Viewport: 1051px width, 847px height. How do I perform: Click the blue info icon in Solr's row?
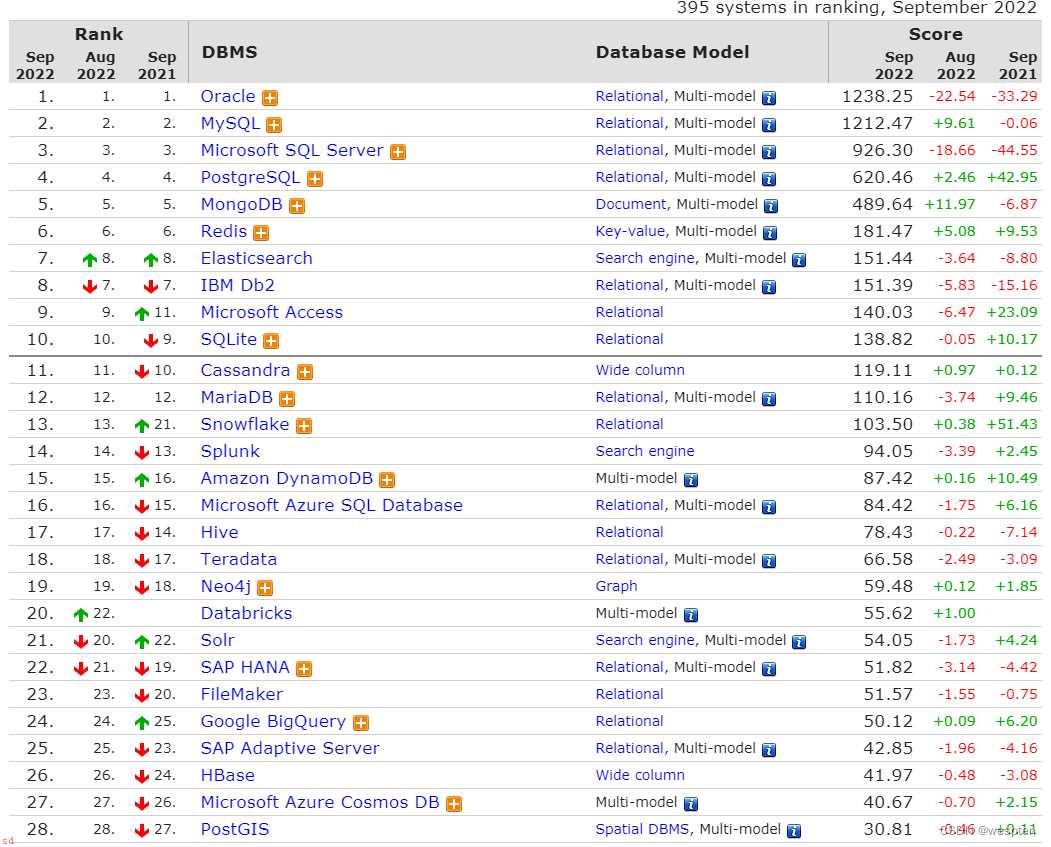point(799,641)
